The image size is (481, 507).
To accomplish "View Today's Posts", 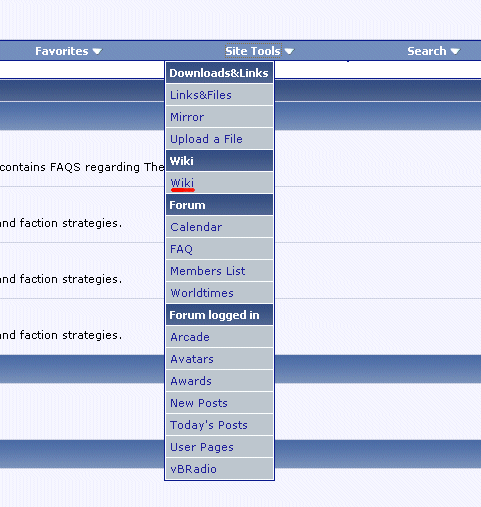I will pyautogui.click(x=219, y=425).
